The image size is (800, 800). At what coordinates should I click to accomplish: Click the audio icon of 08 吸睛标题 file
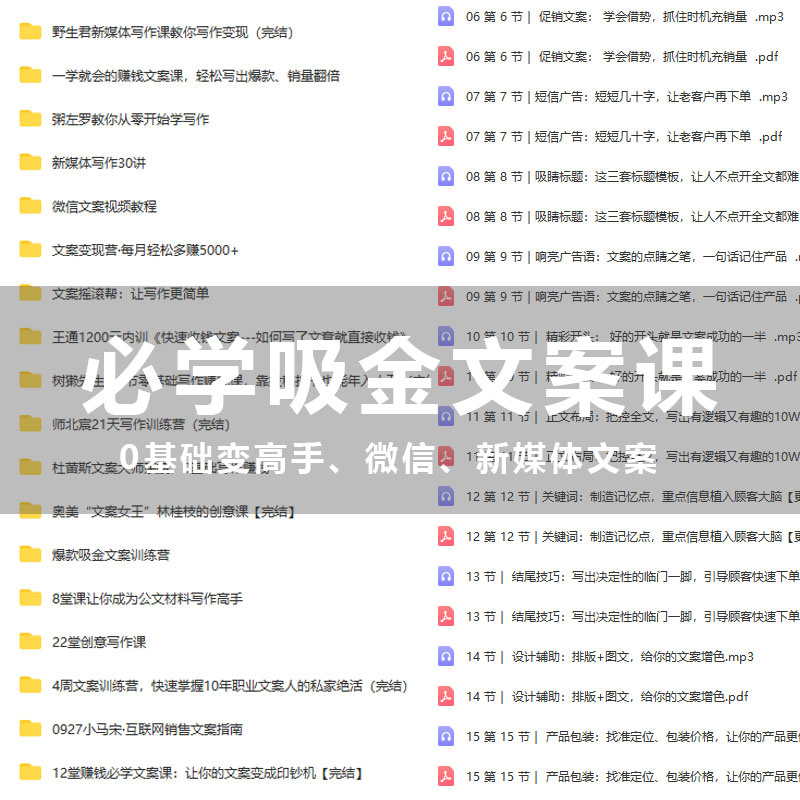(x=446, y=177)
